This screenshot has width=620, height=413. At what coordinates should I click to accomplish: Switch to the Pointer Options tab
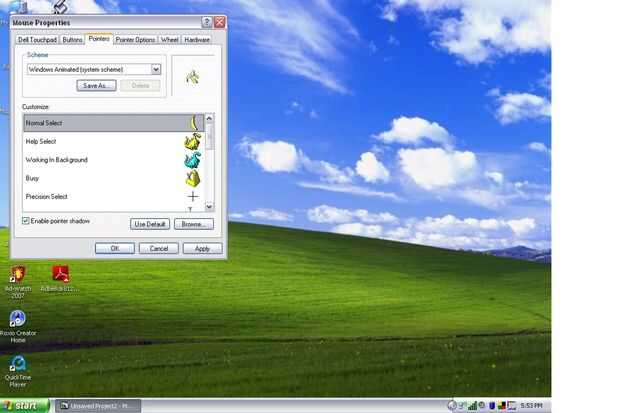(x=135, y=40)
